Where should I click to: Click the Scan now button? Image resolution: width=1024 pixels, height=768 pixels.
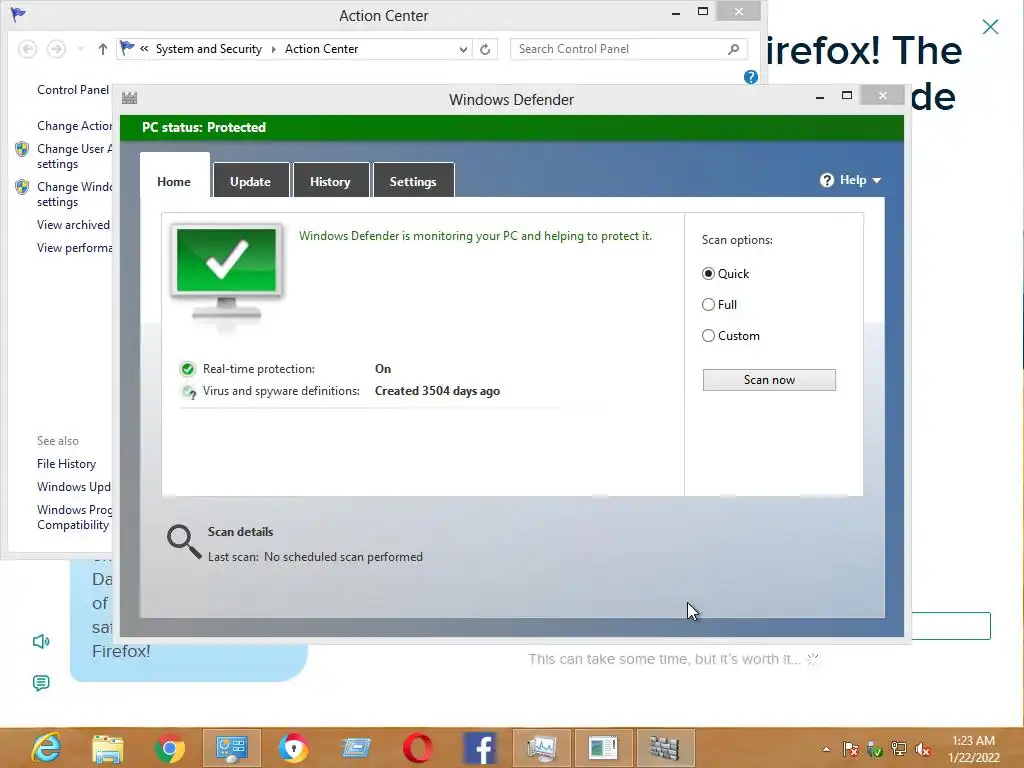(769, 380)
